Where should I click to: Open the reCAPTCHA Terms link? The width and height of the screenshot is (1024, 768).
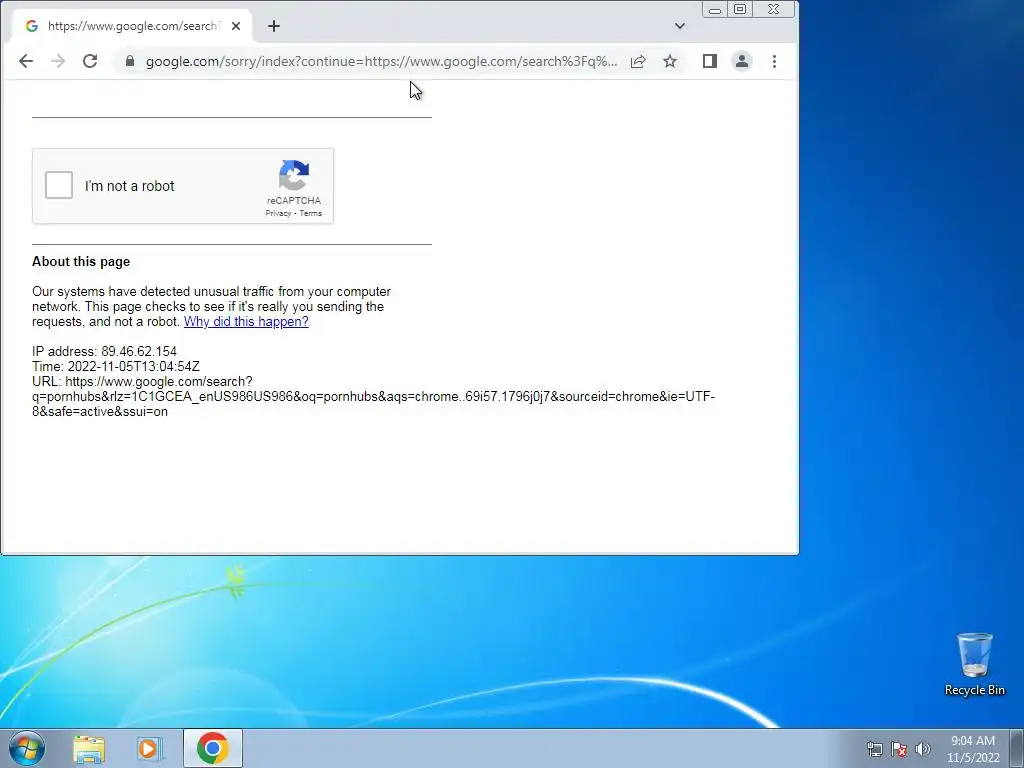pyautogui.click(x=311, y=214)
